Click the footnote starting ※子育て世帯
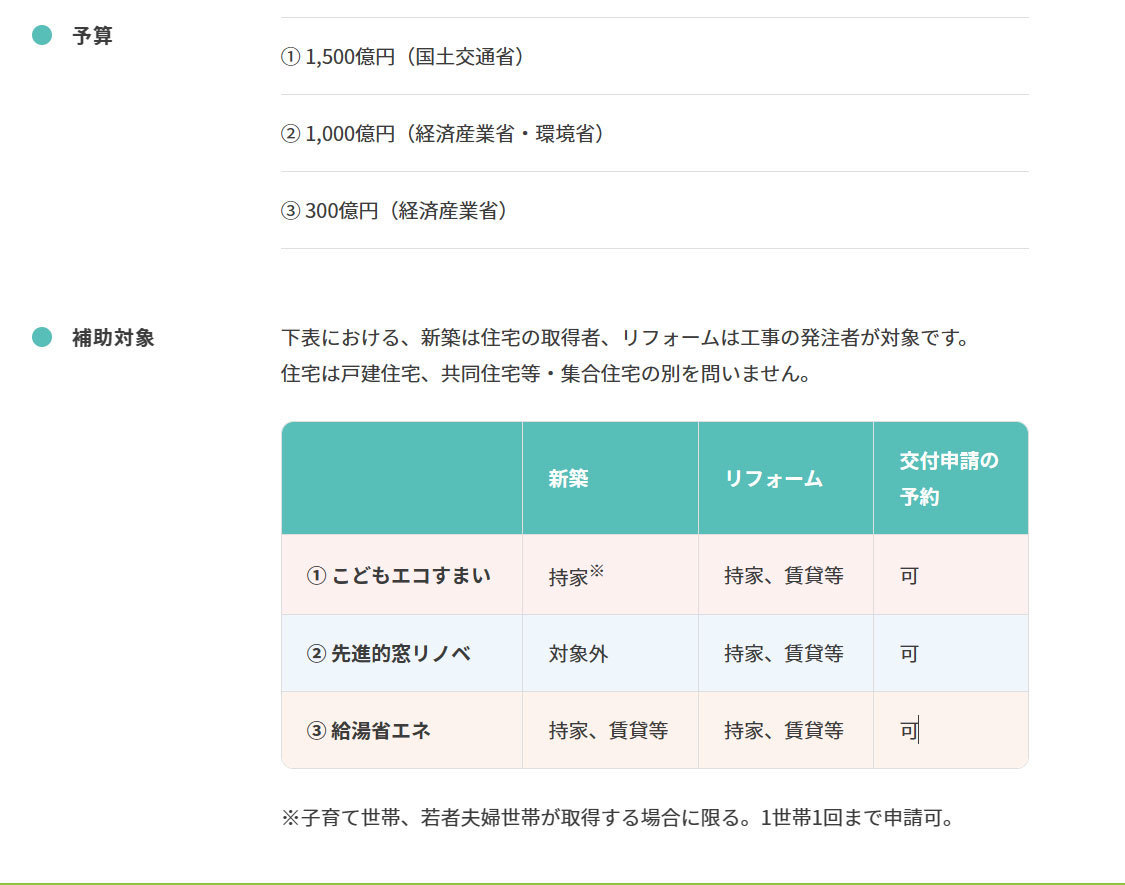The height and width of the screenshot is (885, 1125). pos(617,818)
